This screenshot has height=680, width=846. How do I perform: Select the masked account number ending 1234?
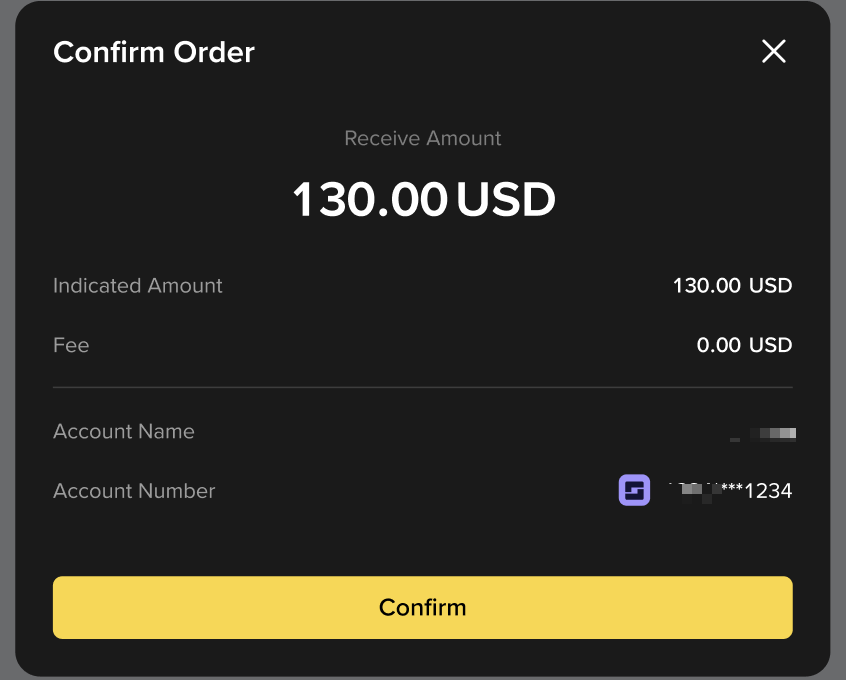[x=730, y=491]
